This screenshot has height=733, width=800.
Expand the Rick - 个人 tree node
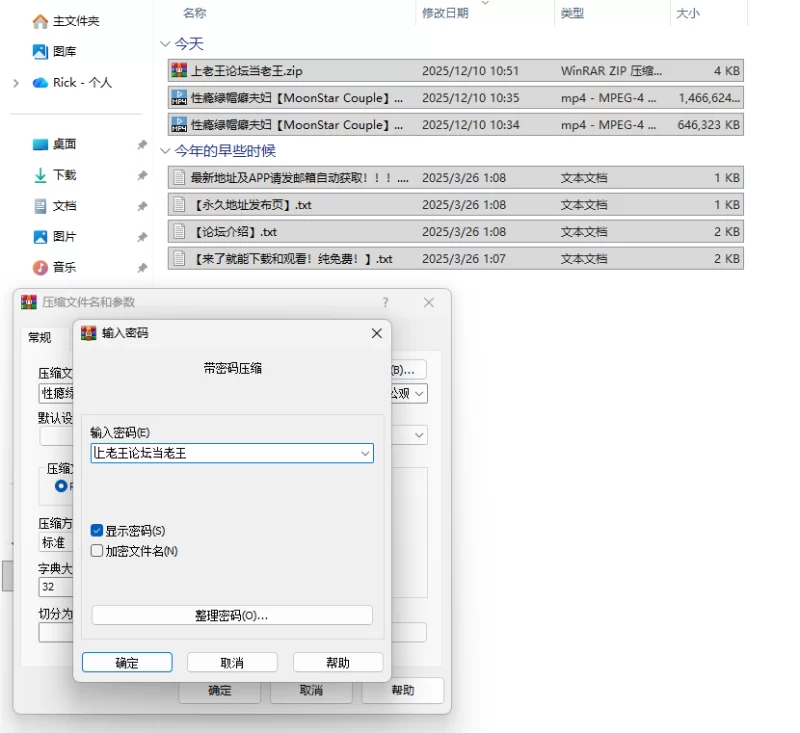pyautogui.click(x=16, y=83)
